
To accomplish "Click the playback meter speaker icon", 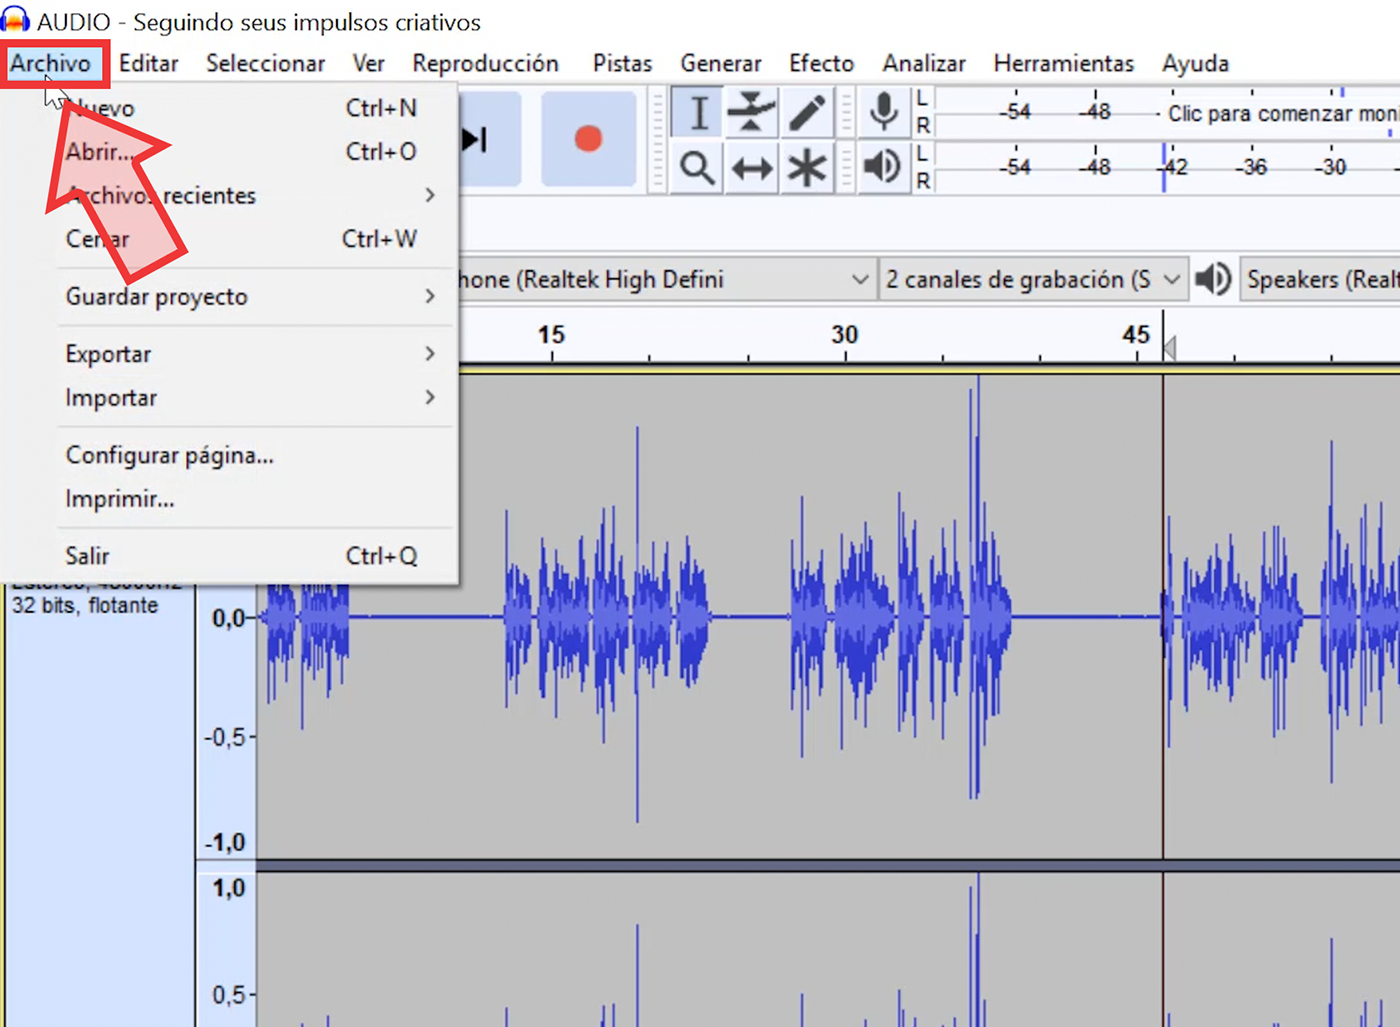I will point(883,166).
